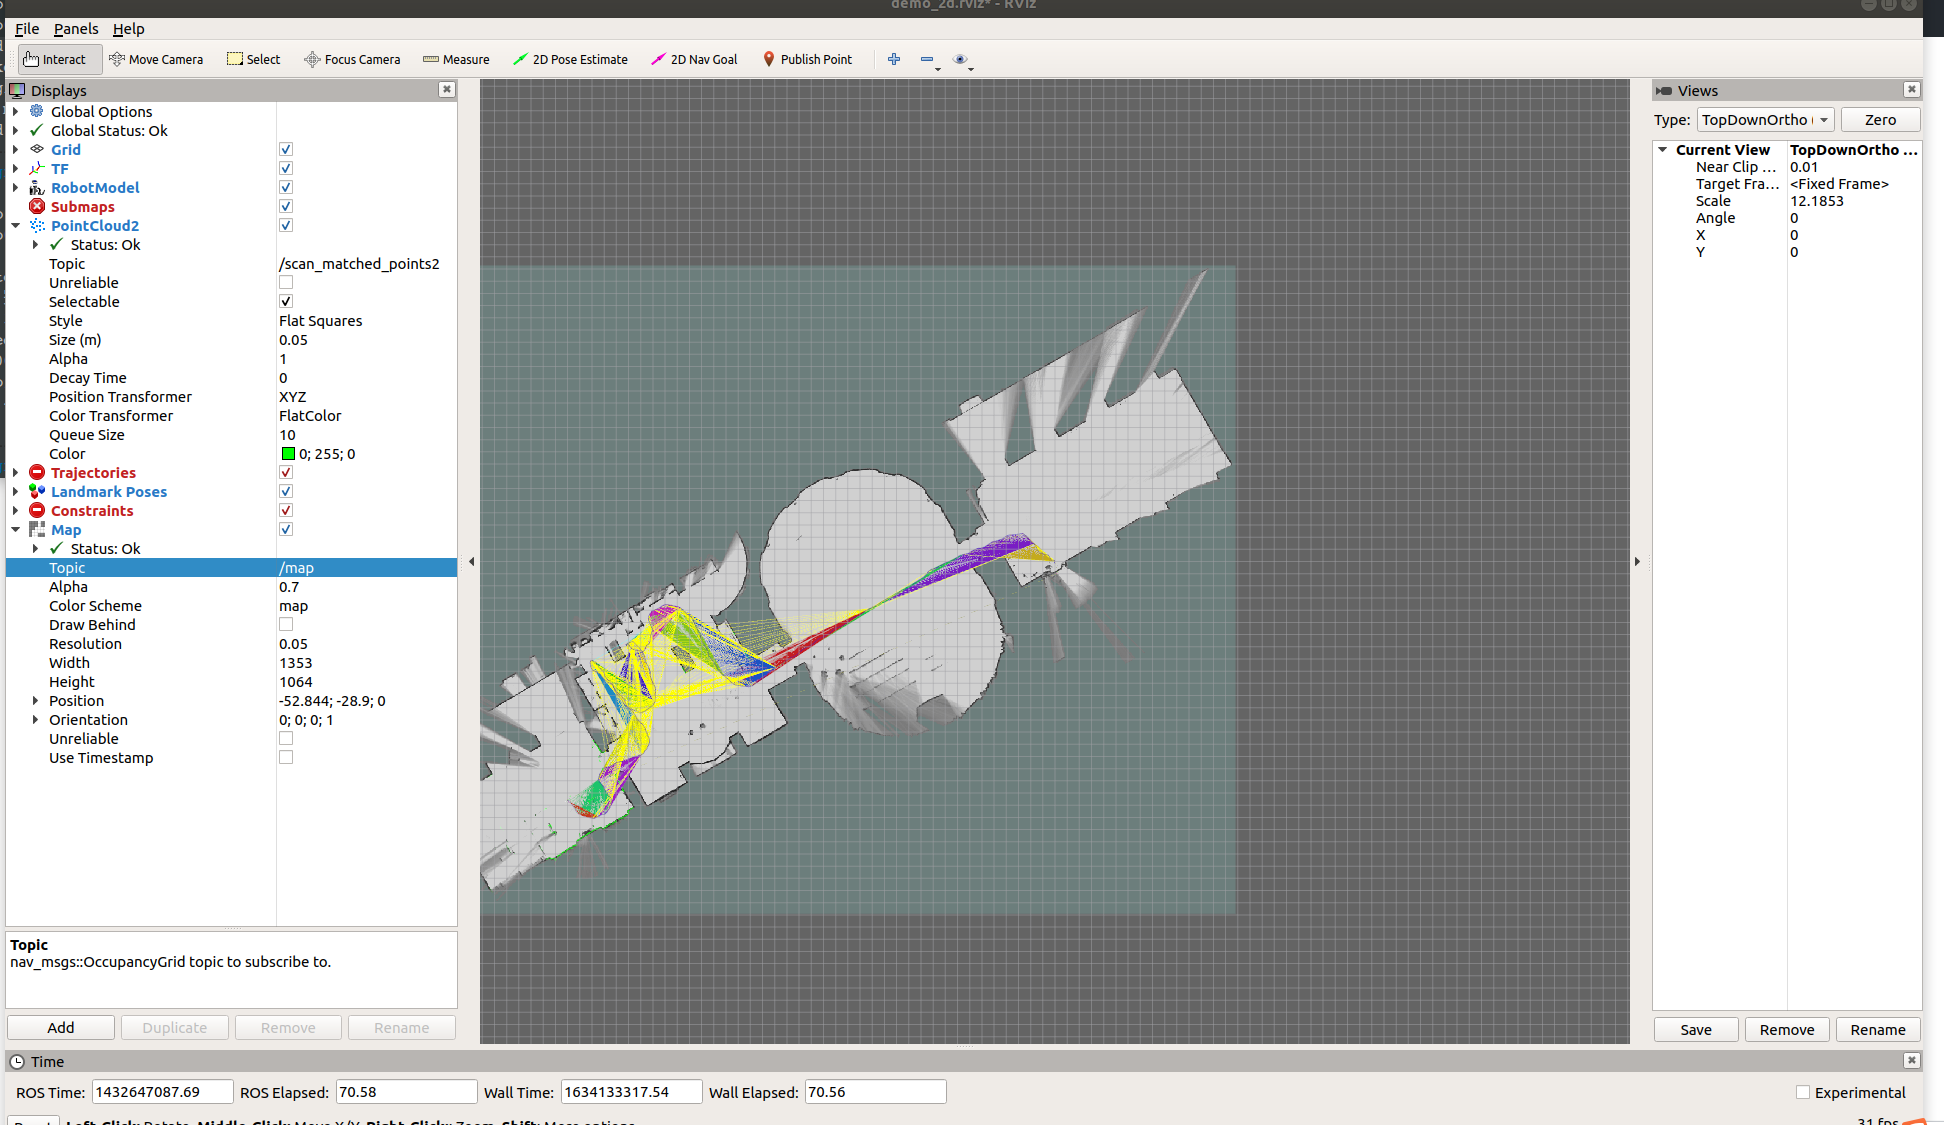1944x1125 pixels.
Task: Click the ROS Elapsed time field
Action: click(x=406, y=1092)
